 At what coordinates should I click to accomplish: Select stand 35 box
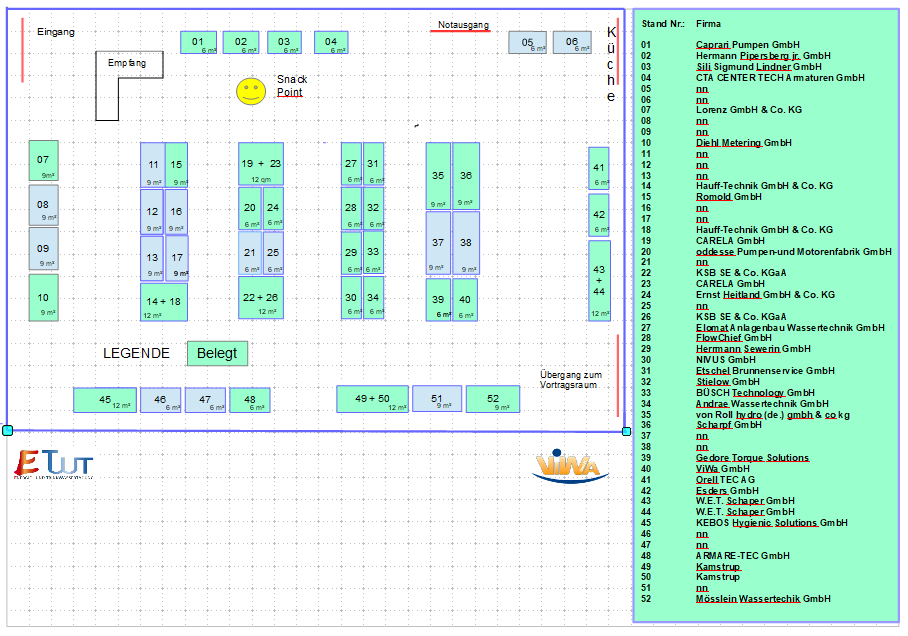pyautogui.click(x=438, y=176)
